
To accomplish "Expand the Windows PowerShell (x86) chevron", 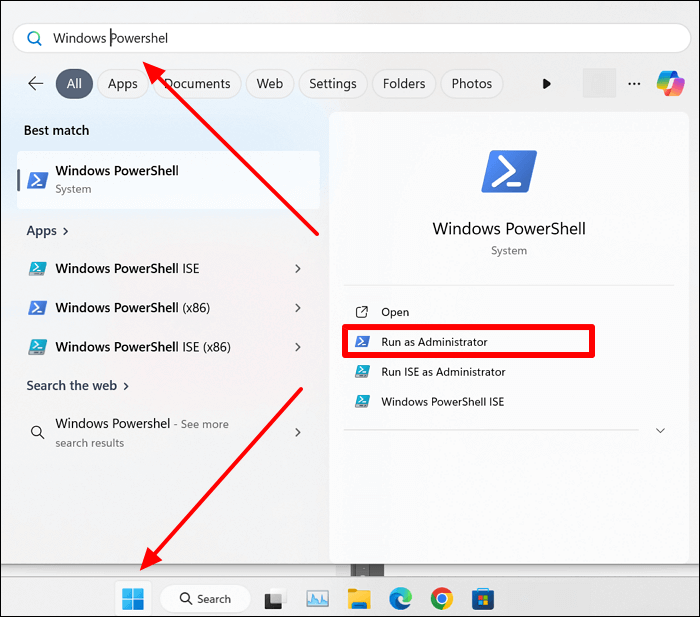I will [x=298, y=308].
